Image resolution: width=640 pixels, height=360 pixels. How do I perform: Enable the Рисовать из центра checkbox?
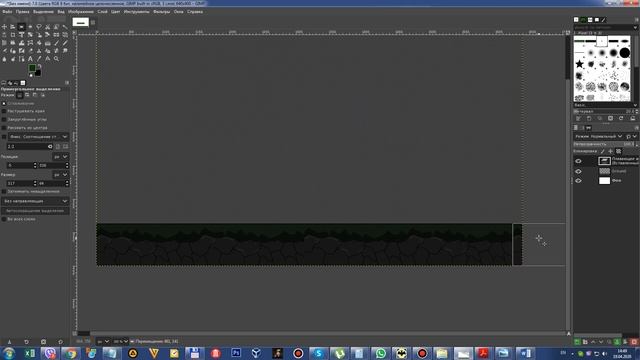click(x=4, y=128)
